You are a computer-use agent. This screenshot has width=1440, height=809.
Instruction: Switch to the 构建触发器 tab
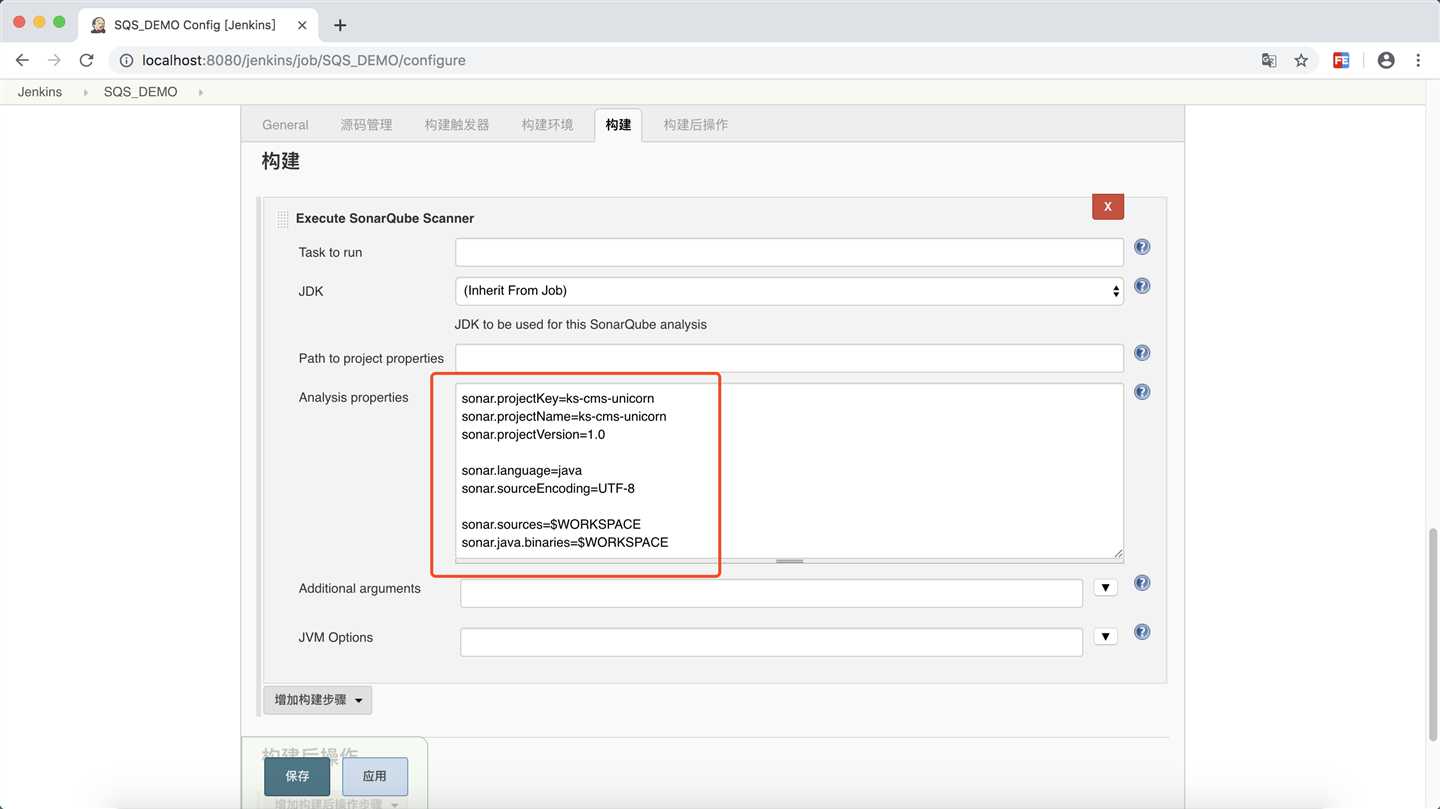[x=457, y=125]
